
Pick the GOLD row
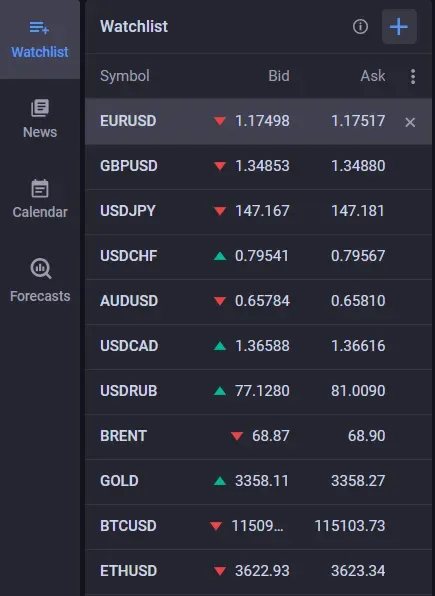[x=259, y=481]
